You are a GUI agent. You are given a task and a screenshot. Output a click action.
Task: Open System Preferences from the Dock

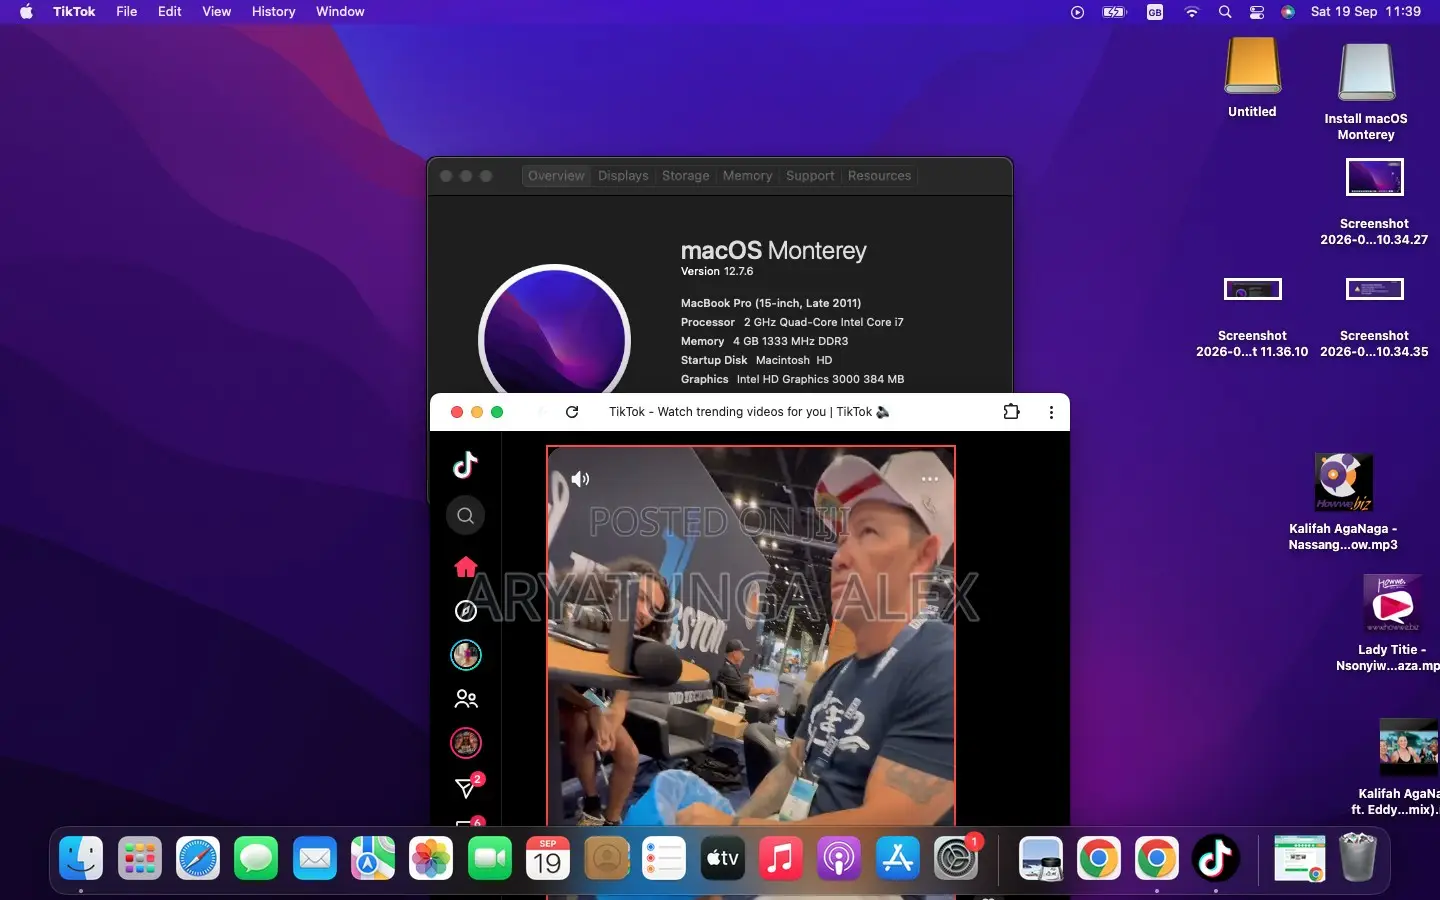(957, 858)
